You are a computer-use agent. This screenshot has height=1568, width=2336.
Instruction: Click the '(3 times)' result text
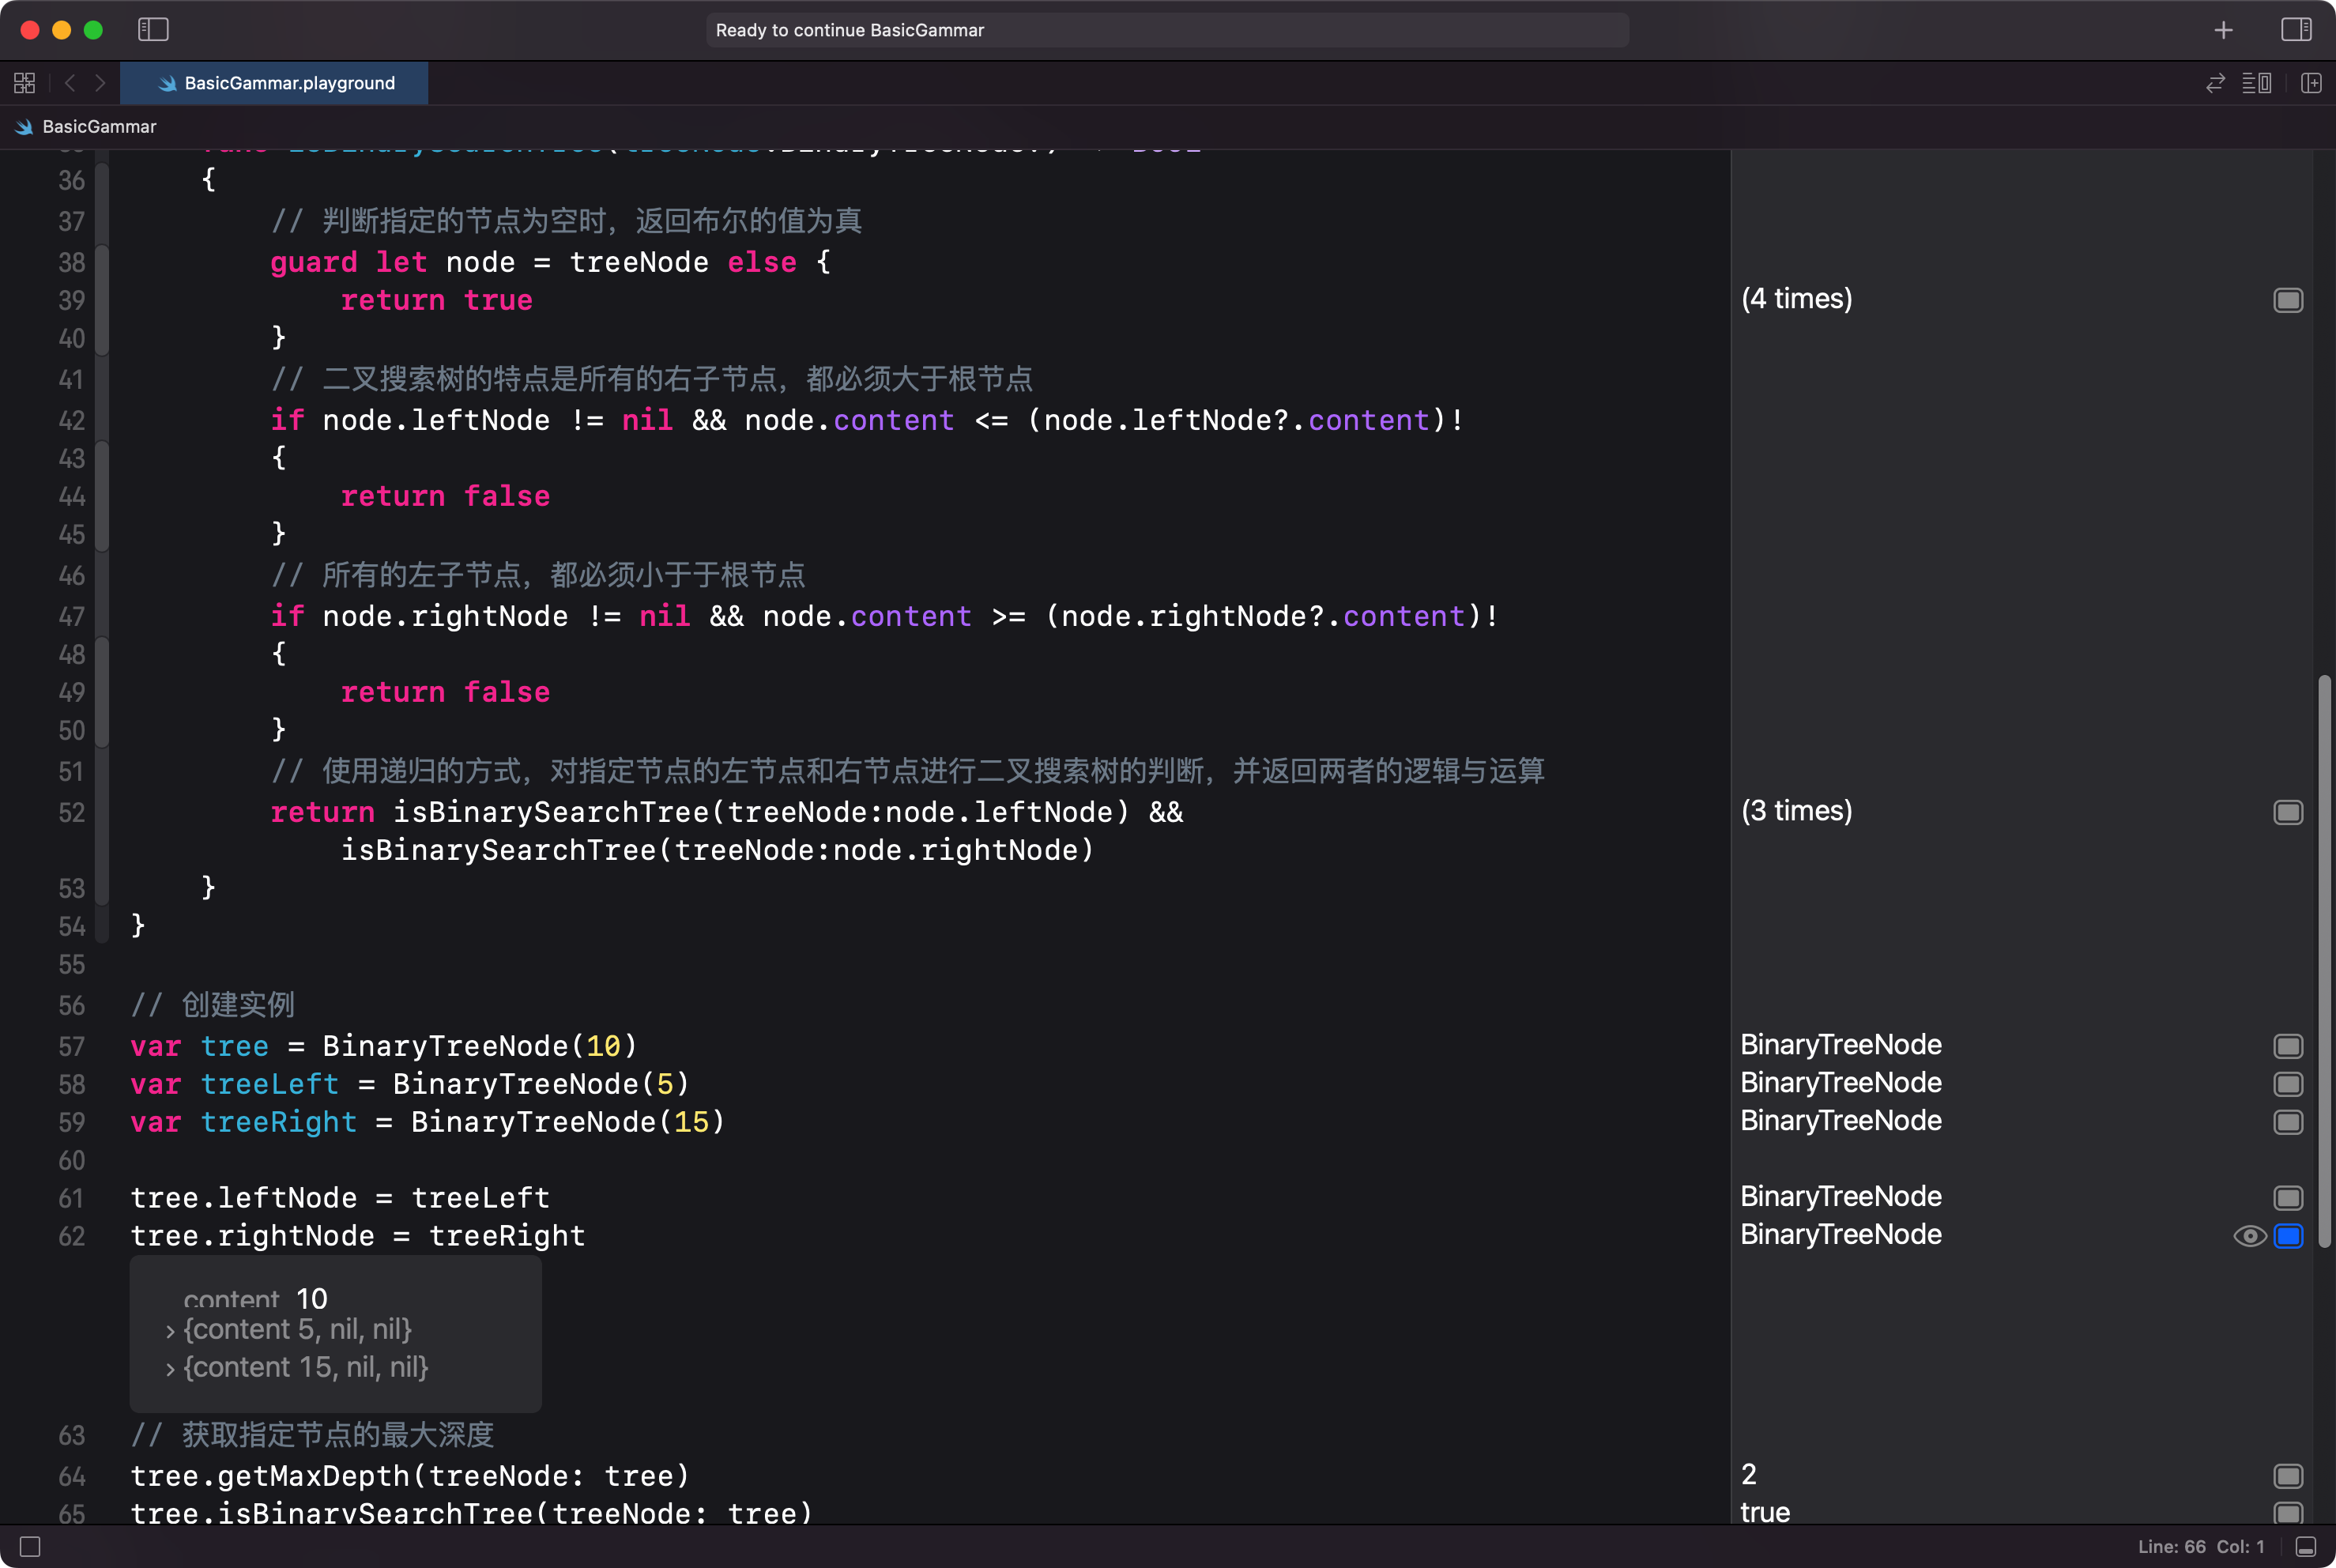[x=1796, y=811]
